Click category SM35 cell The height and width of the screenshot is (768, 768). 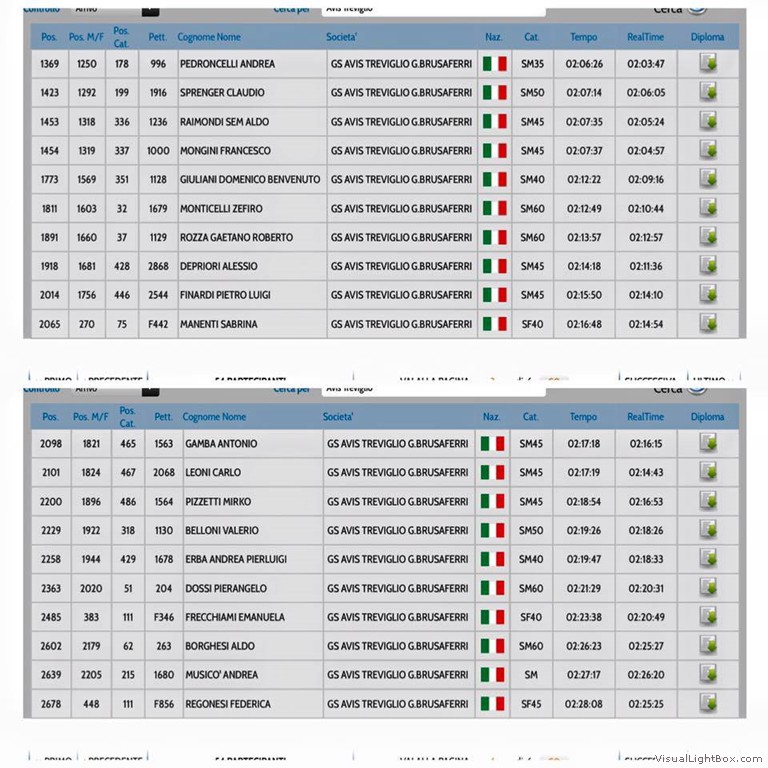point(532,64)
